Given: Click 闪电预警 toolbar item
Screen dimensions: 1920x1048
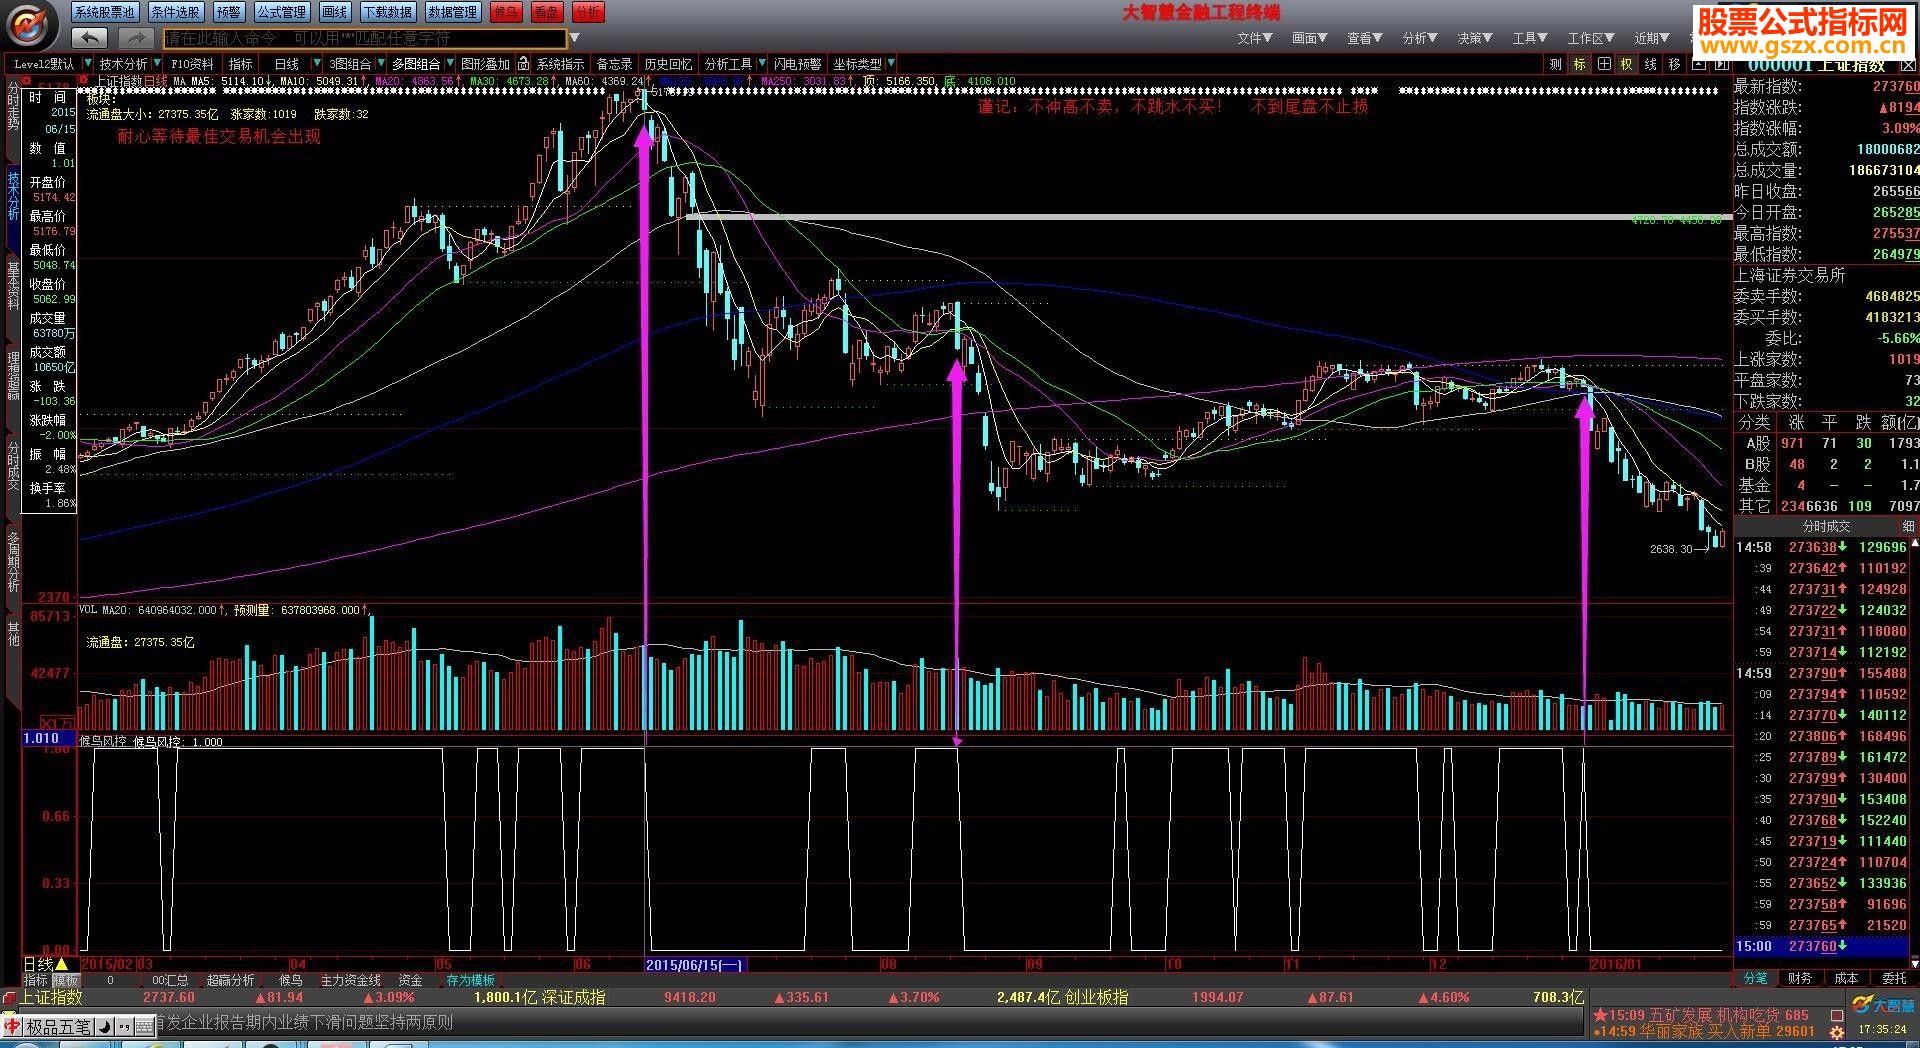Looking at the screenshot, I should pyautogui.click(x=797, y=63).
